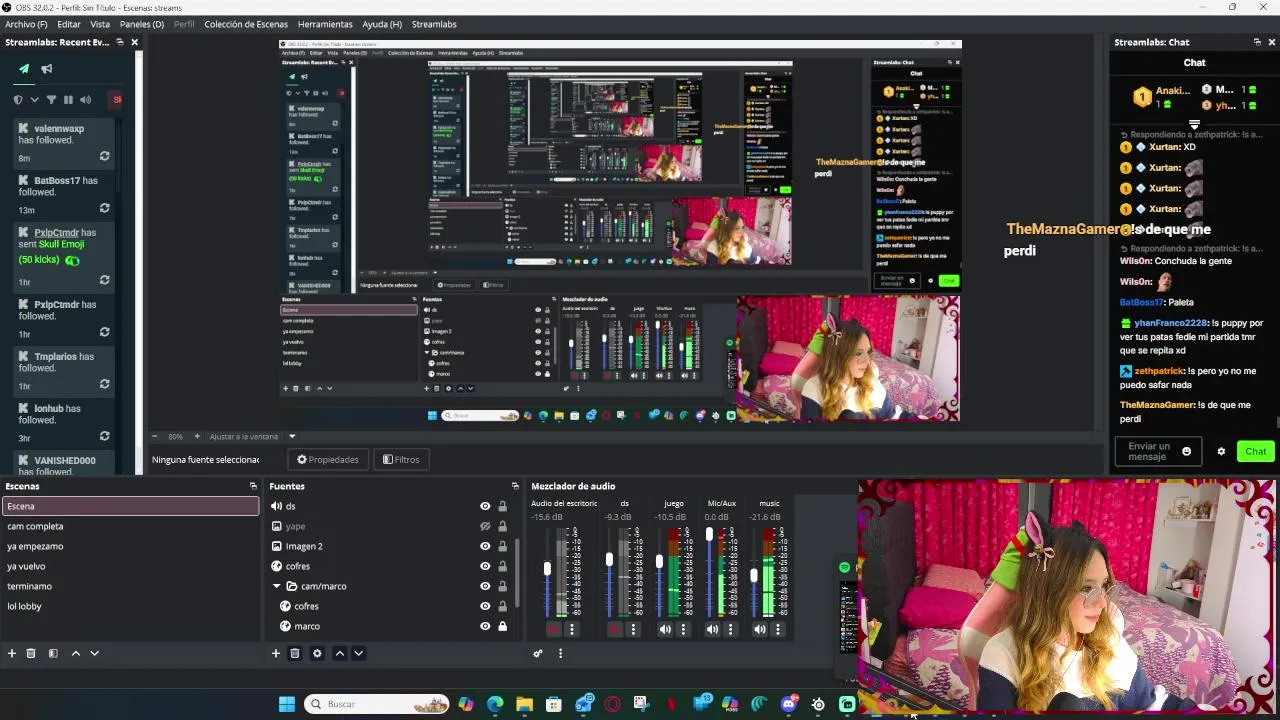
Task: Select the cam completa scene
Action: click(x=130, y=526)
